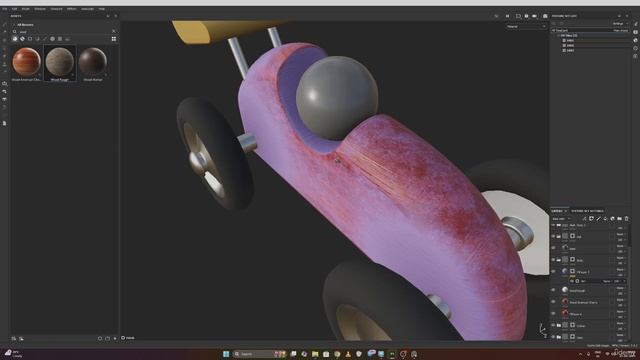Select the Polygon Fill tool in left toolbar
The height and width of the screenshot is (360, 640).
click(x=4, y=49)
